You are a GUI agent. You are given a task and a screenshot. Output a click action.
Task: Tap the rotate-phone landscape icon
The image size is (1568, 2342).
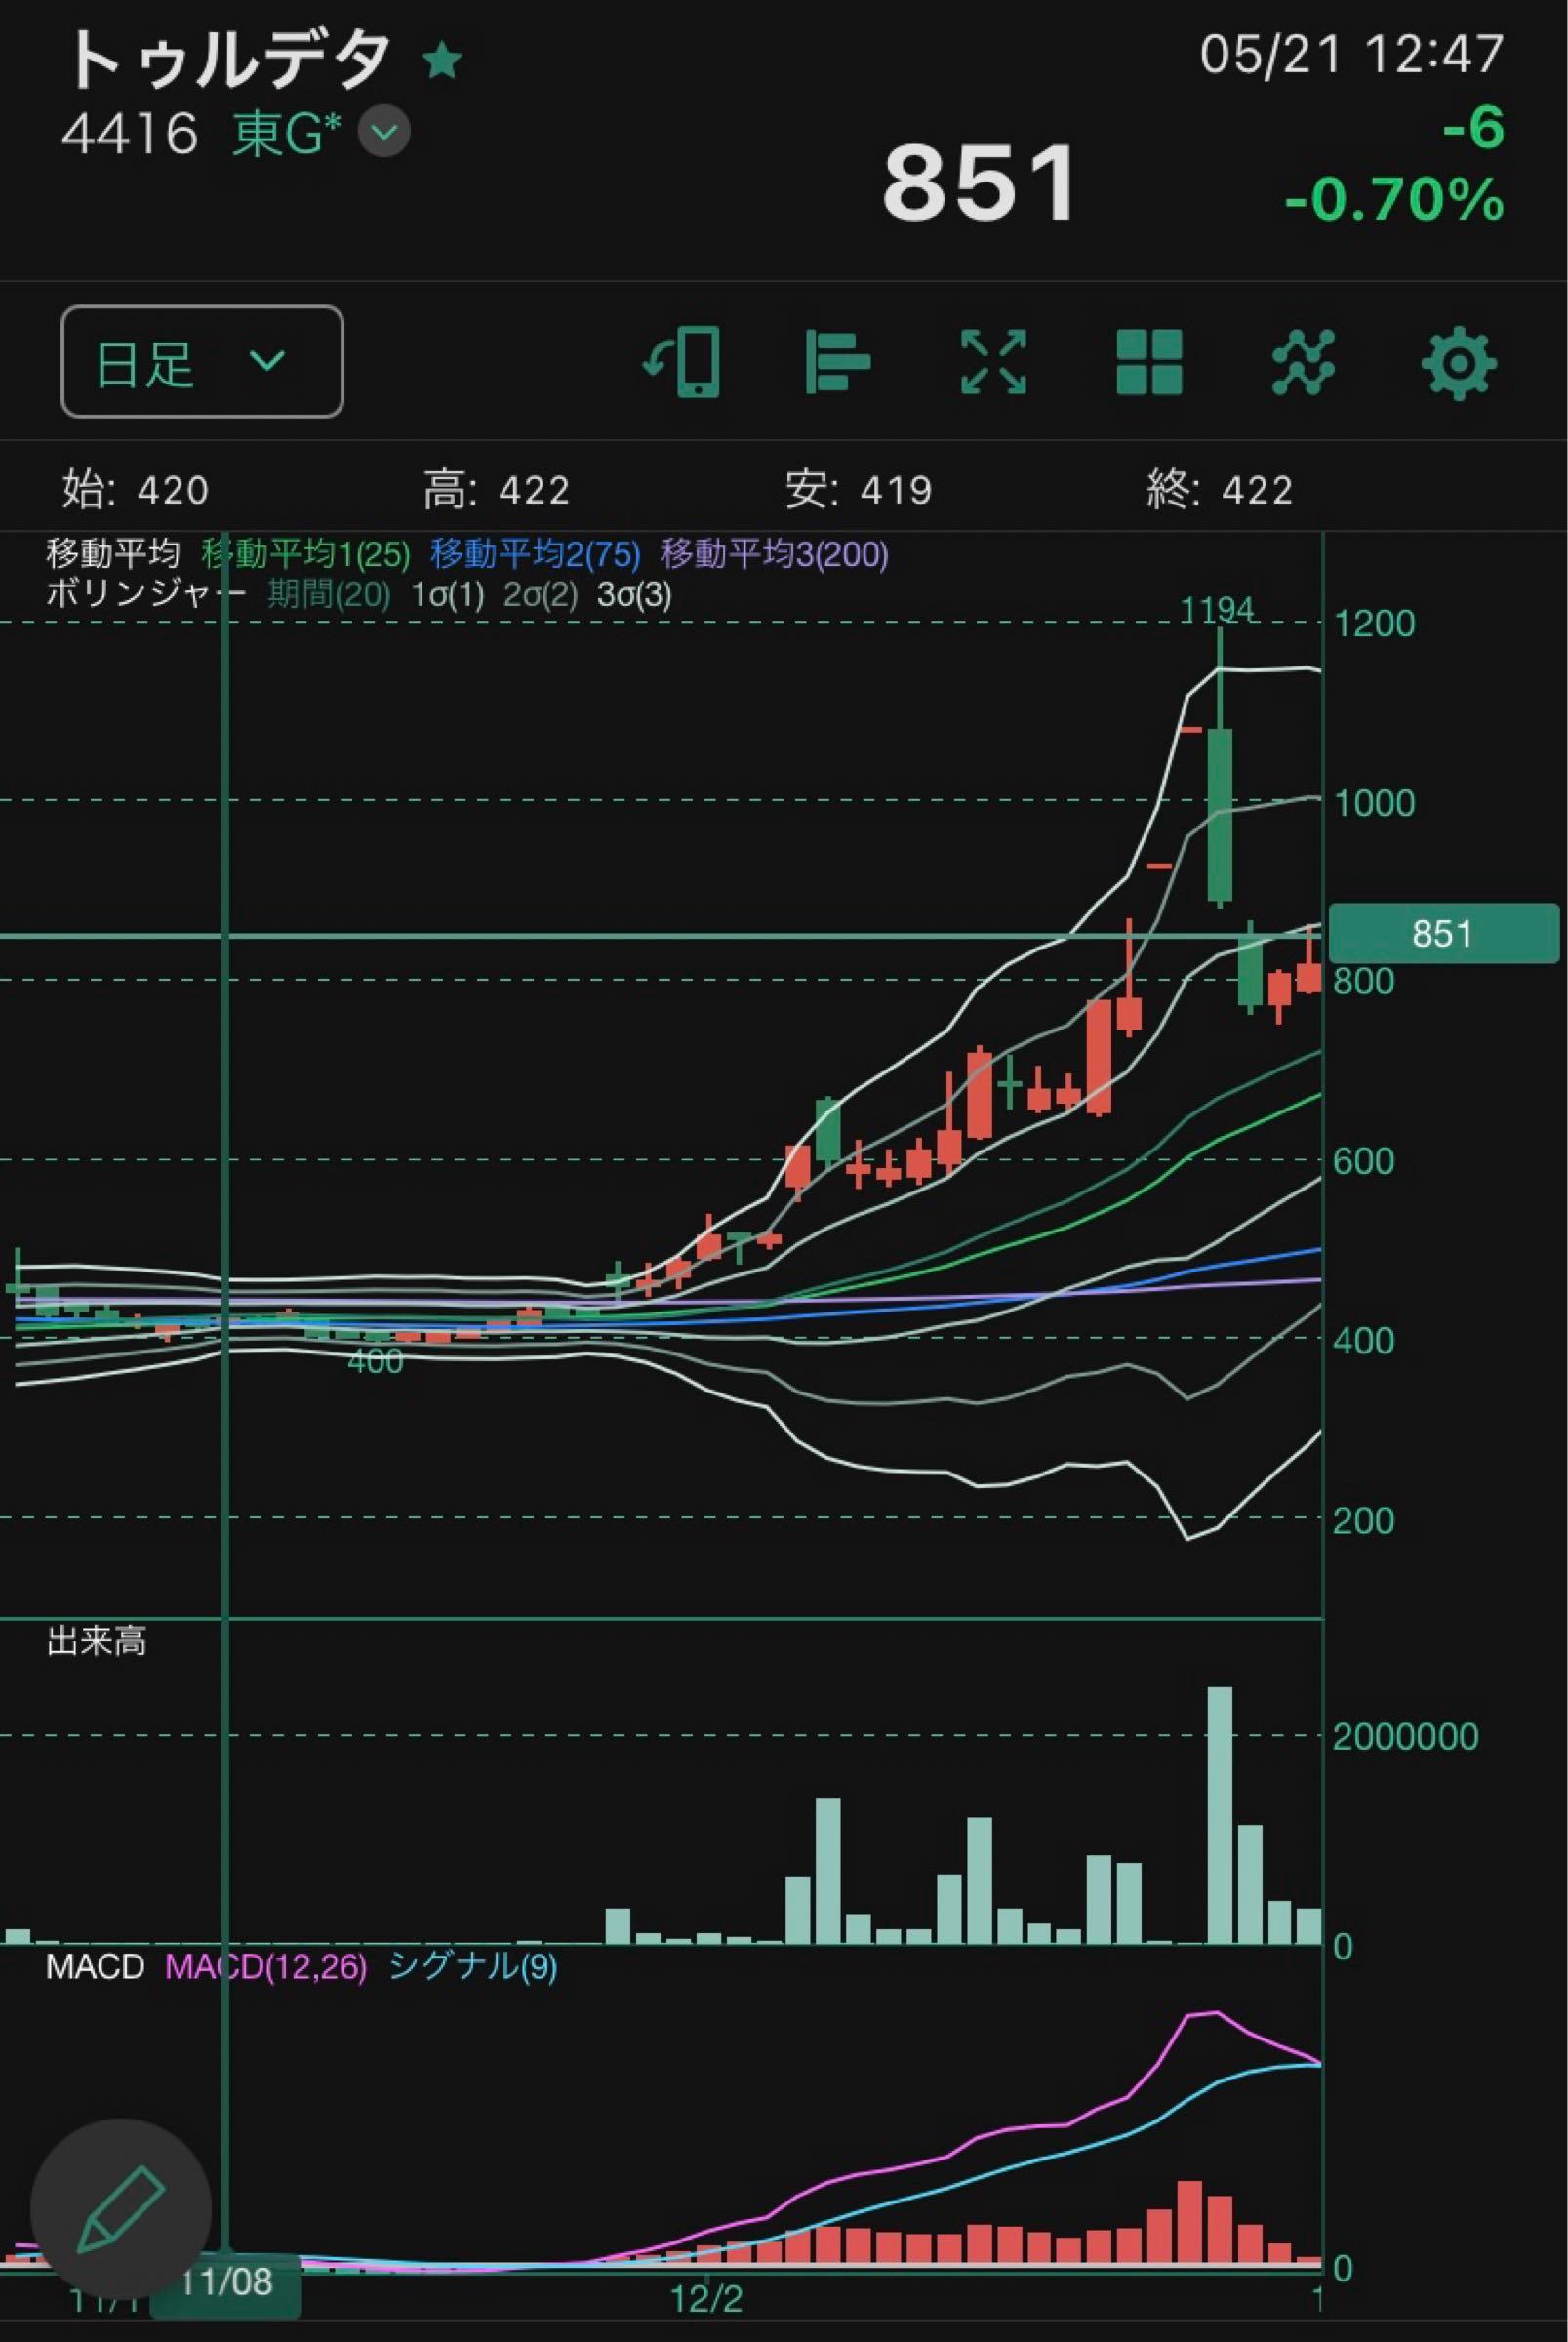683,362
